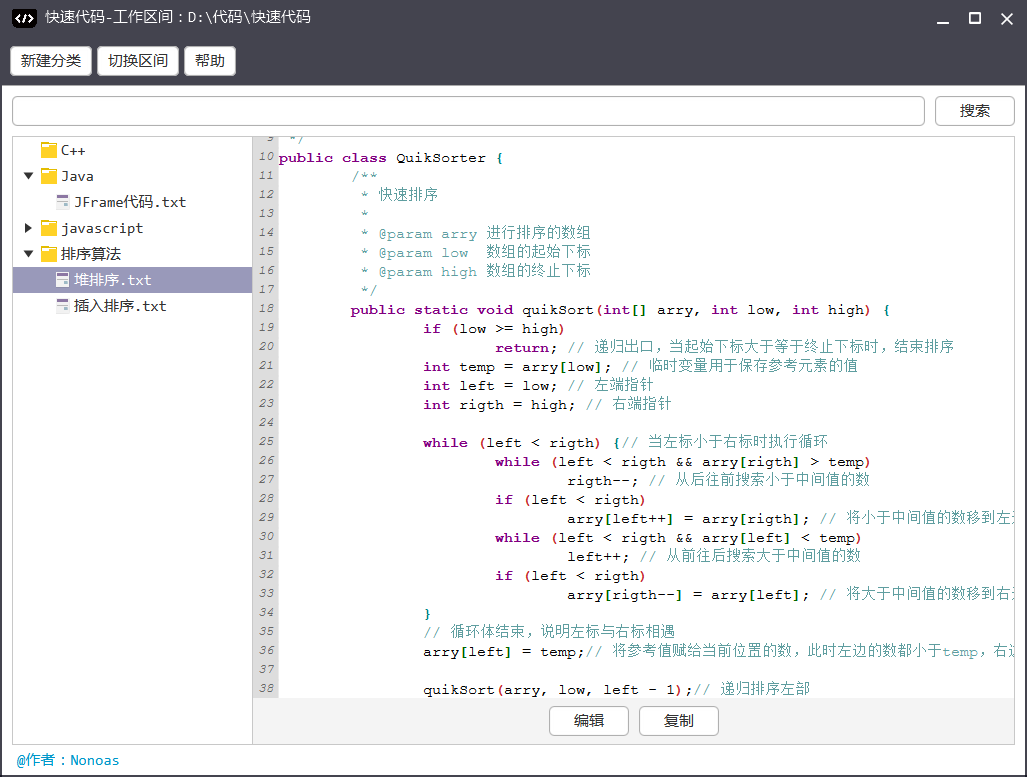Screen dimensions: 1027x777
Task: Click the 排序算法 folder icon
Action: click(48, 254)
